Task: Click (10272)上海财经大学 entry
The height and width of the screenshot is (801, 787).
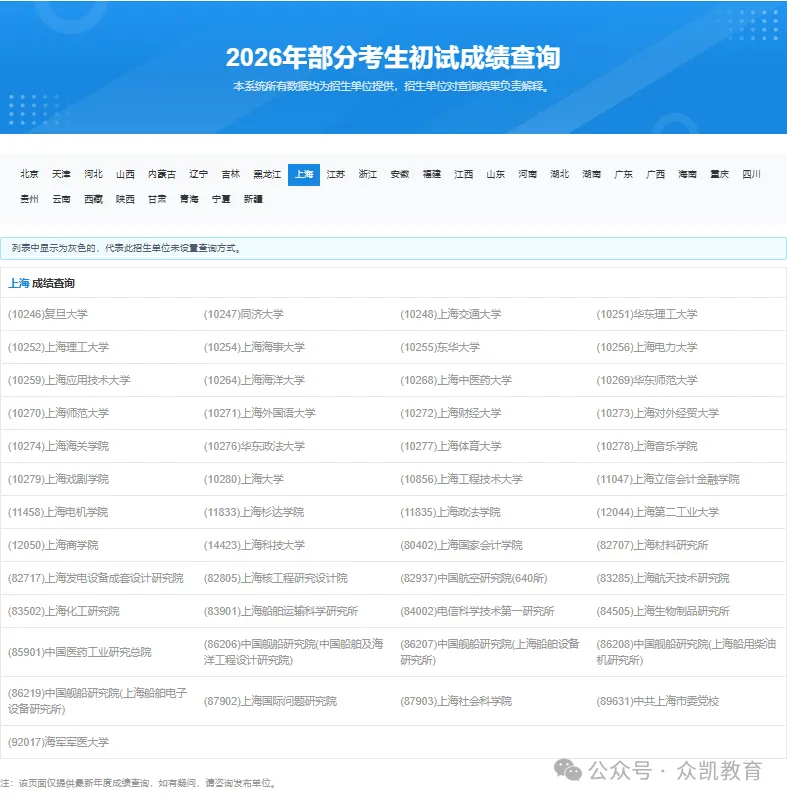Action: (x=451, y=413)
